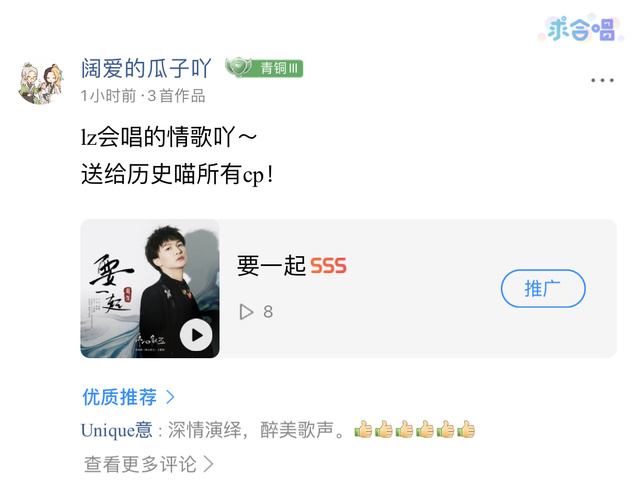Tap the 要一起 song title

[x=271, y=266]
